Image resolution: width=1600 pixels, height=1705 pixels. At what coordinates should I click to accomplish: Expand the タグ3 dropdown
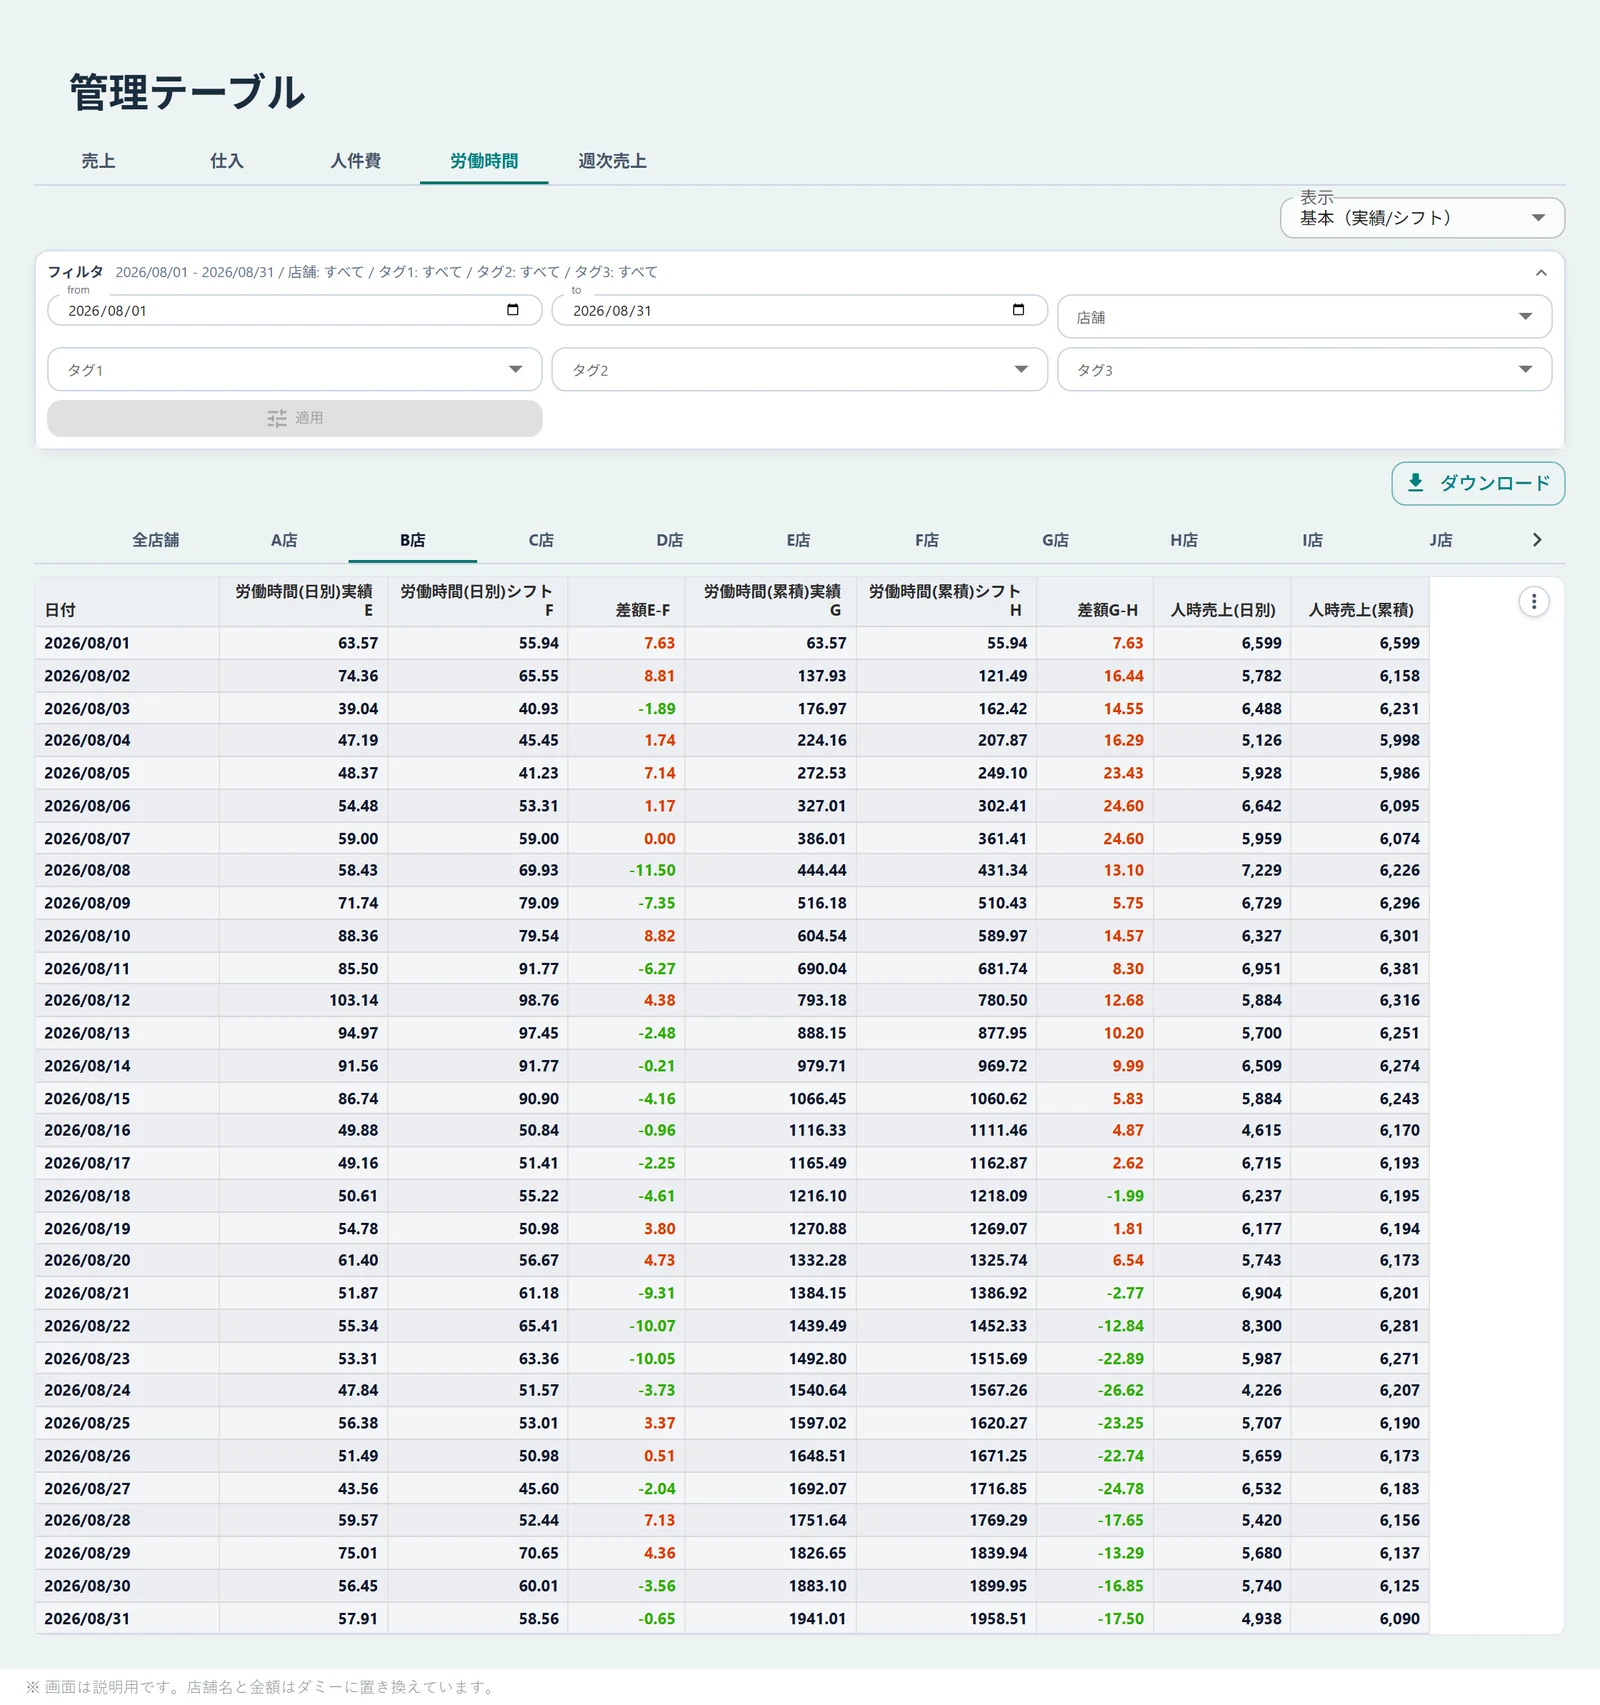[x=1304, y=370]
